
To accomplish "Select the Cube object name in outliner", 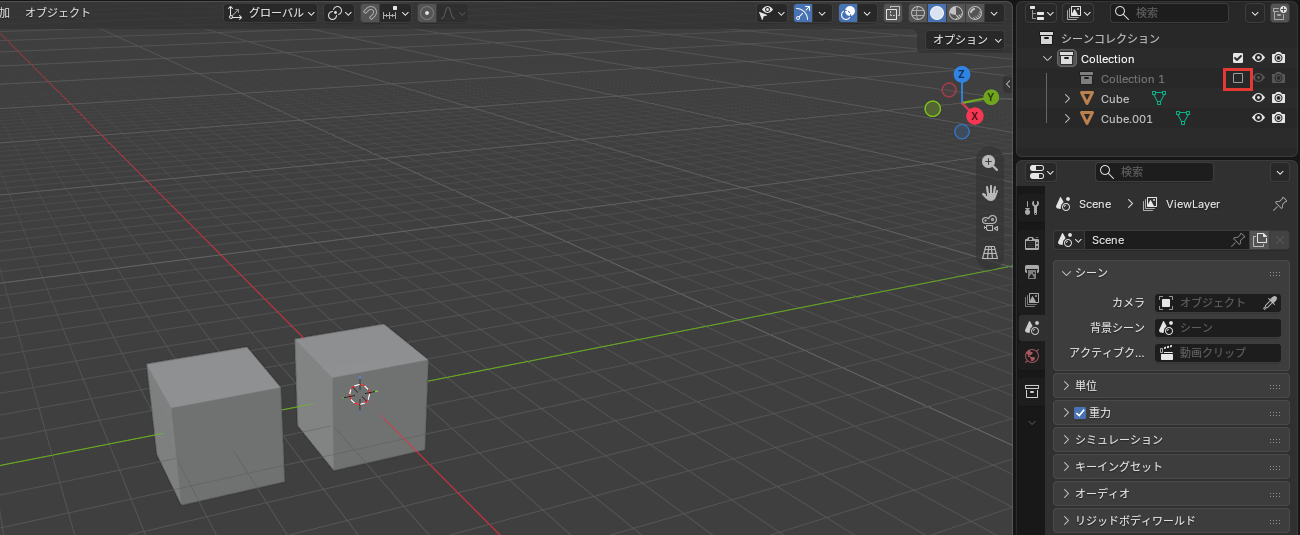I will [1115, 99].
